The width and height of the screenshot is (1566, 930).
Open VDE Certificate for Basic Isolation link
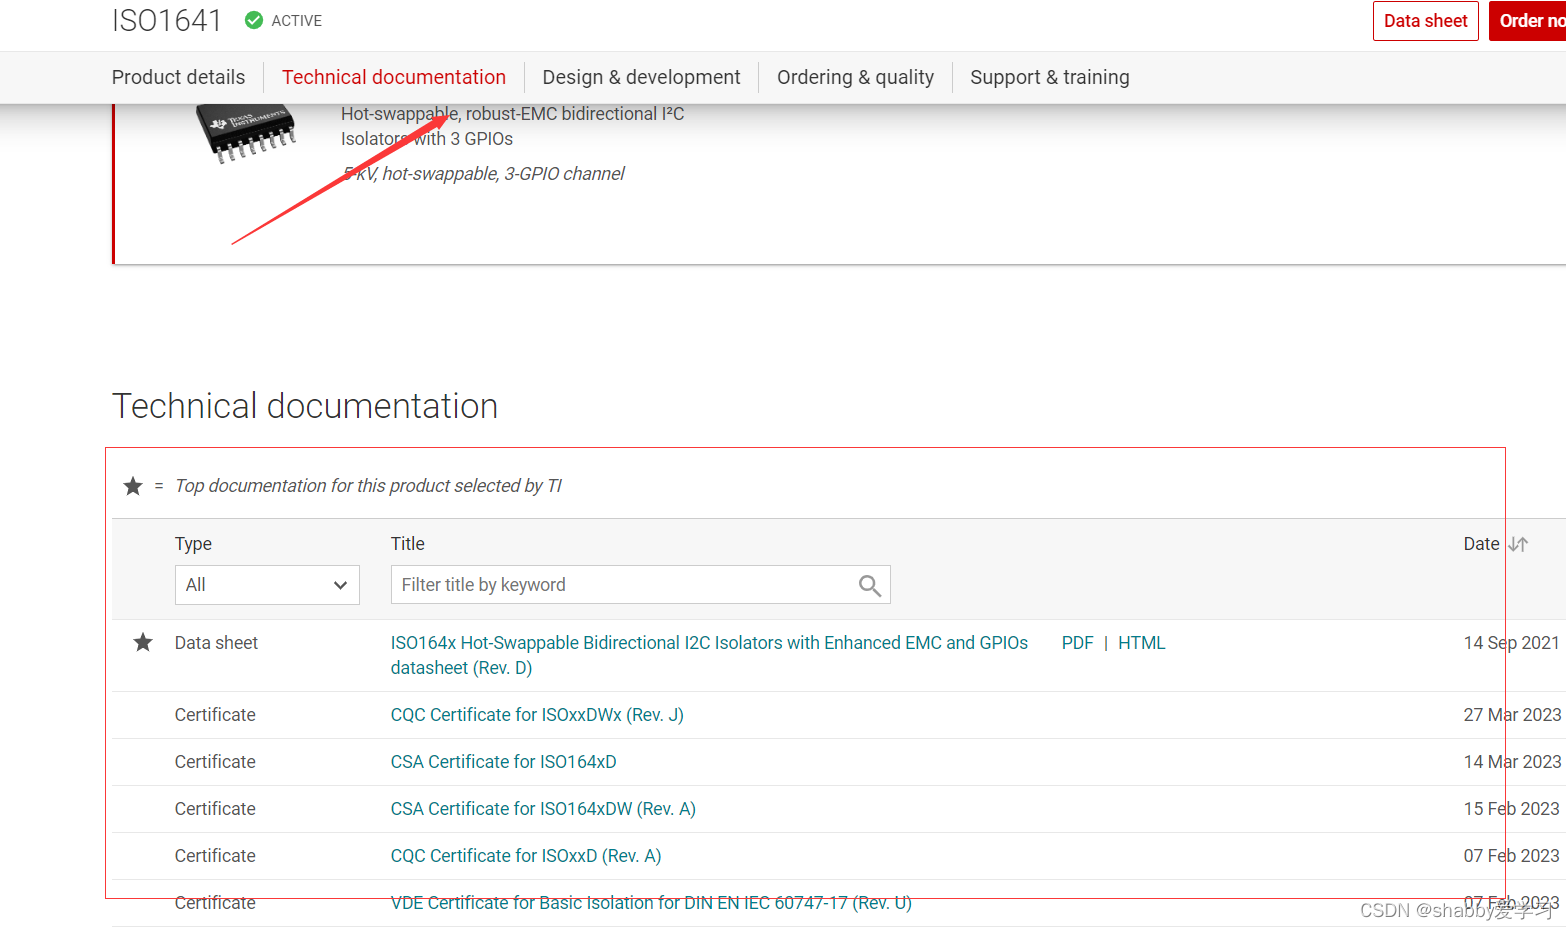(651, 903)
